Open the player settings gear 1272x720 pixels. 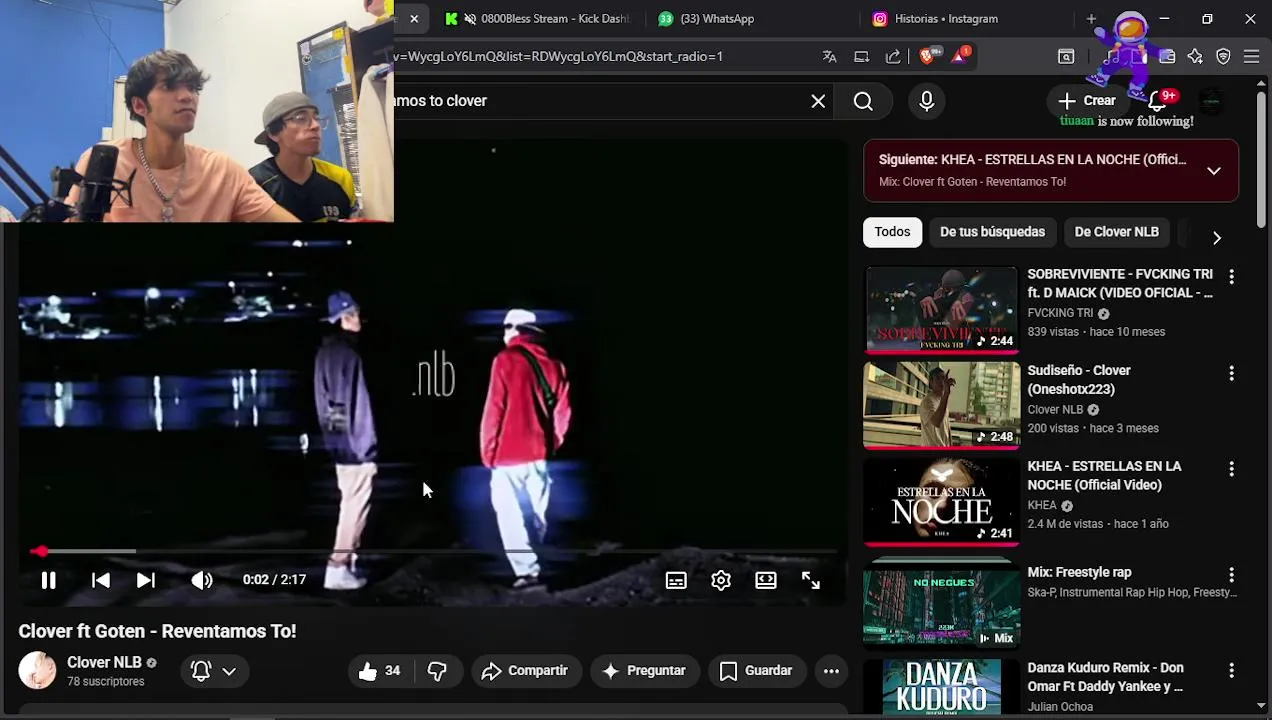coord(721,580)
